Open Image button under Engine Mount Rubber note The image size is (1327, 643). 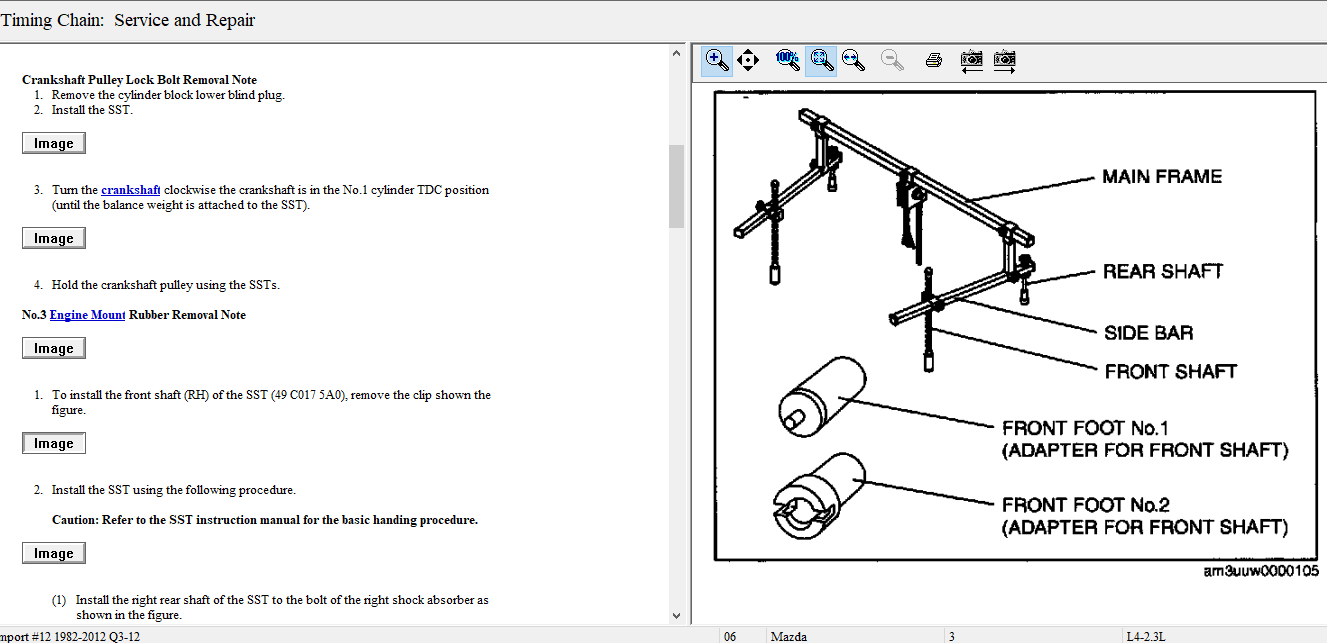pyautogui.click(x=54, y=348)
